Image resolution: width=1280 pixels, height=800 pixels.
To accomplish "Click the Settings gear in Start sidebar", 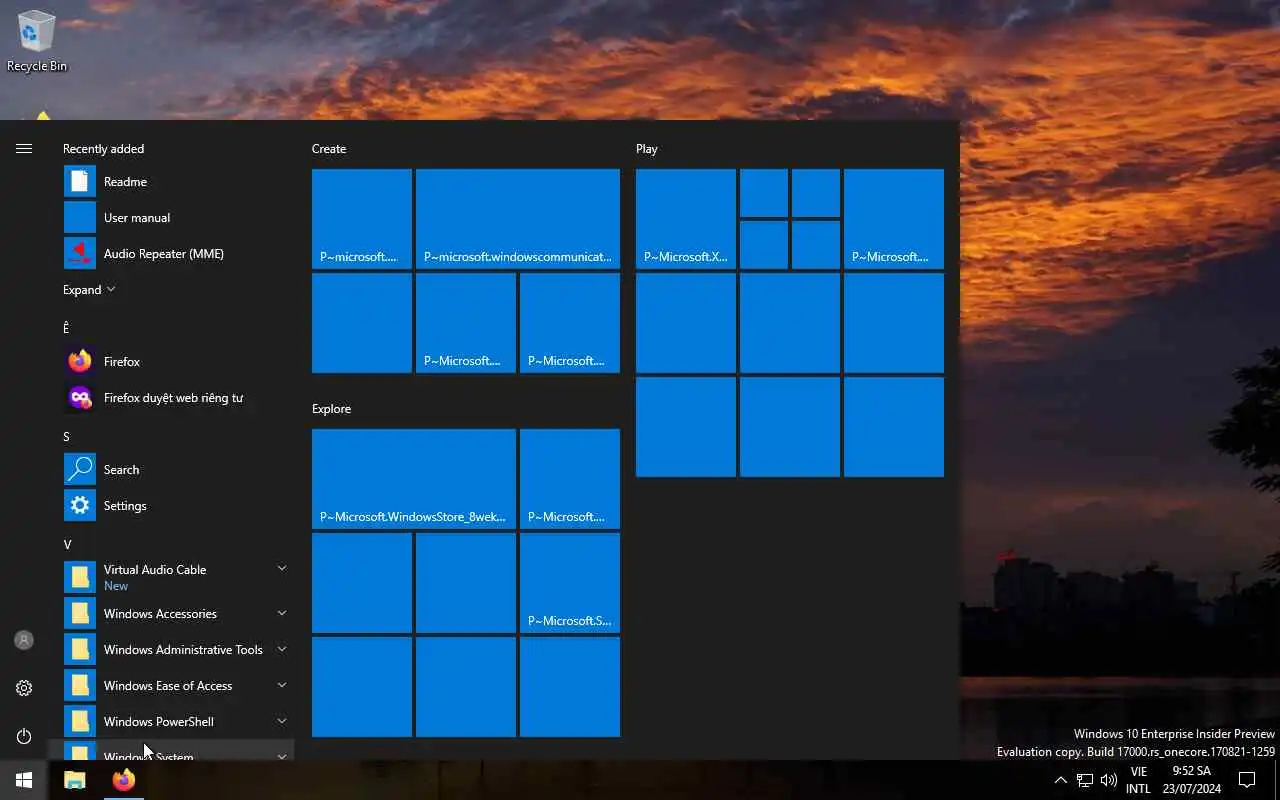I will point(24,688).
